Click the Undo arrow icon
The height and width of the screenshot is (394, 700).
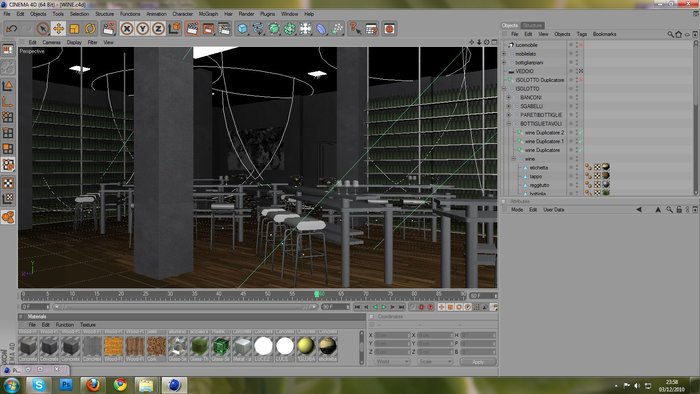coord(11,29)
